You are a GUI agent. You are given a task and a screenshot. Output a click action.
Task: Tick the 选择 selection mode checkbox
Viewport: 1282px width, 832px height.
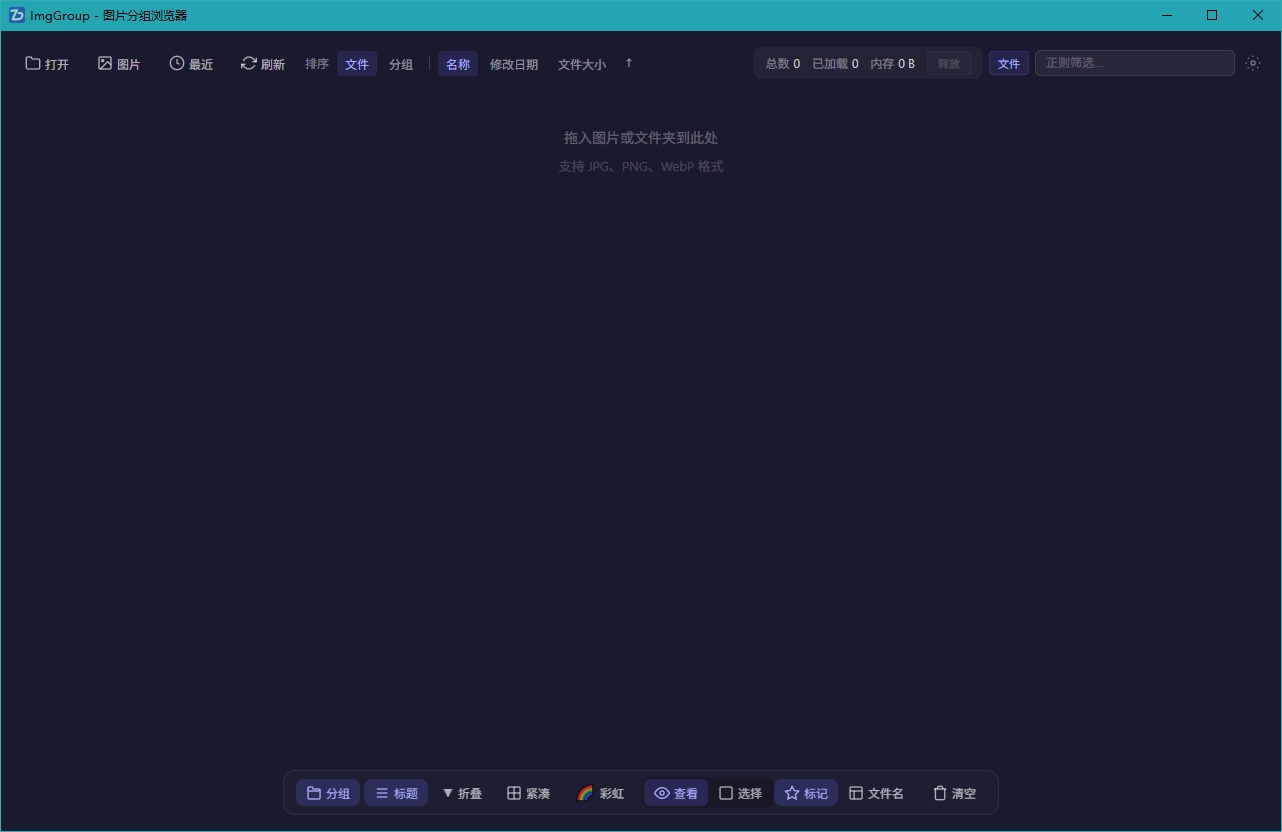[740, 793]
